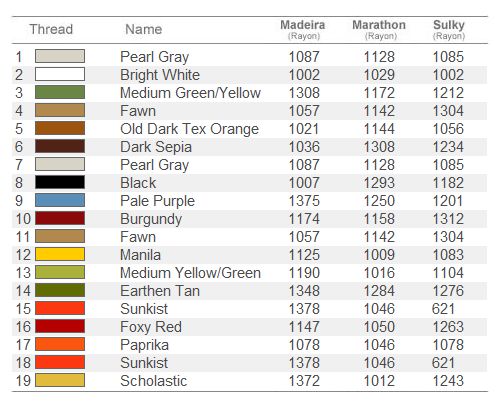Select the Paprika row name
Viewport: 500px width, 402px height.
click(144, 345)
